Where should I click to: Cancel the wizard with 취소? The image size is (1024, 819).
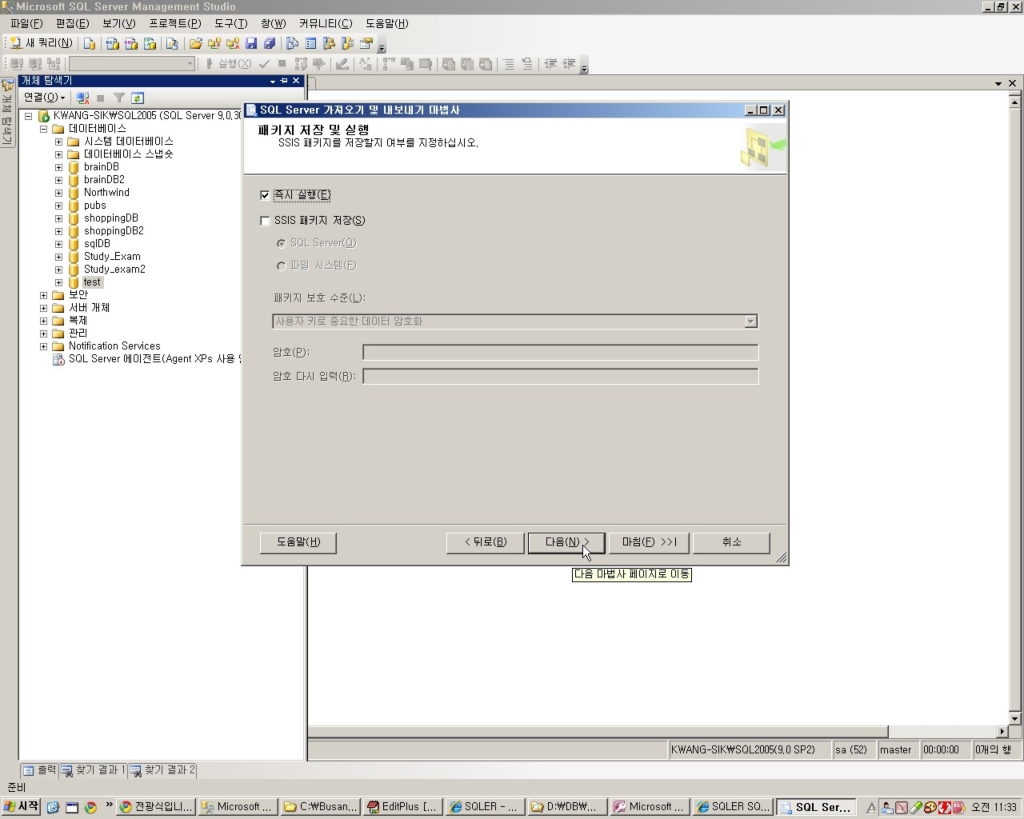731,542
